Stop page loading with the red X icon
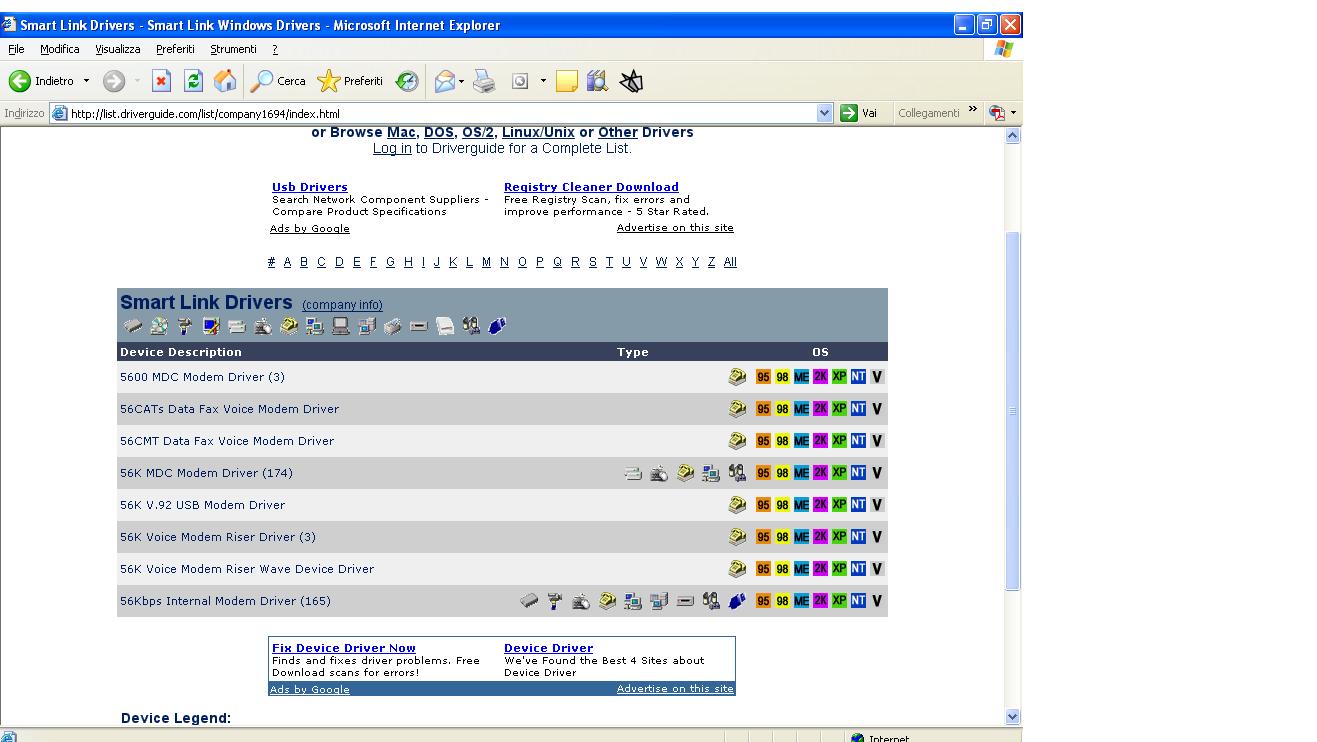This screenshot has width=1317, height=742. click(162, 81)
